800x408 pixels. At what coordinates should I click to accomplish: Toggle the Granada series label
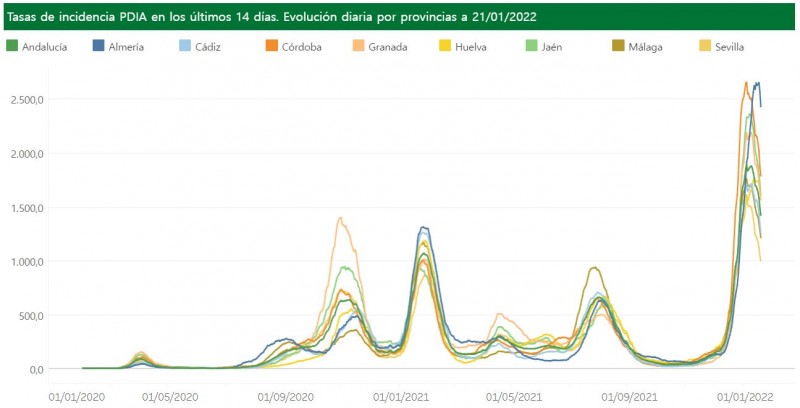pos(388,47)
